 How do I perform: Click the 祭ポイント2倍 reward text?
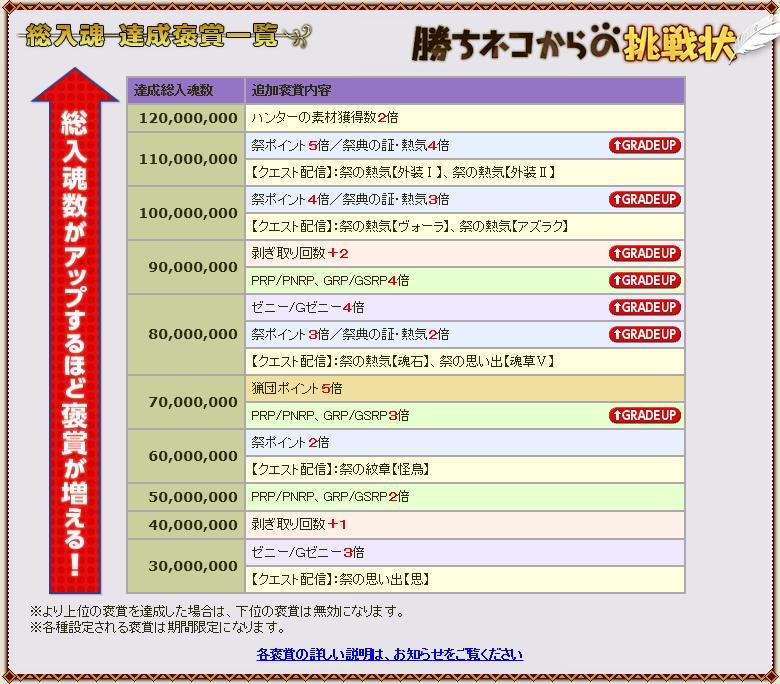(290, 442)
